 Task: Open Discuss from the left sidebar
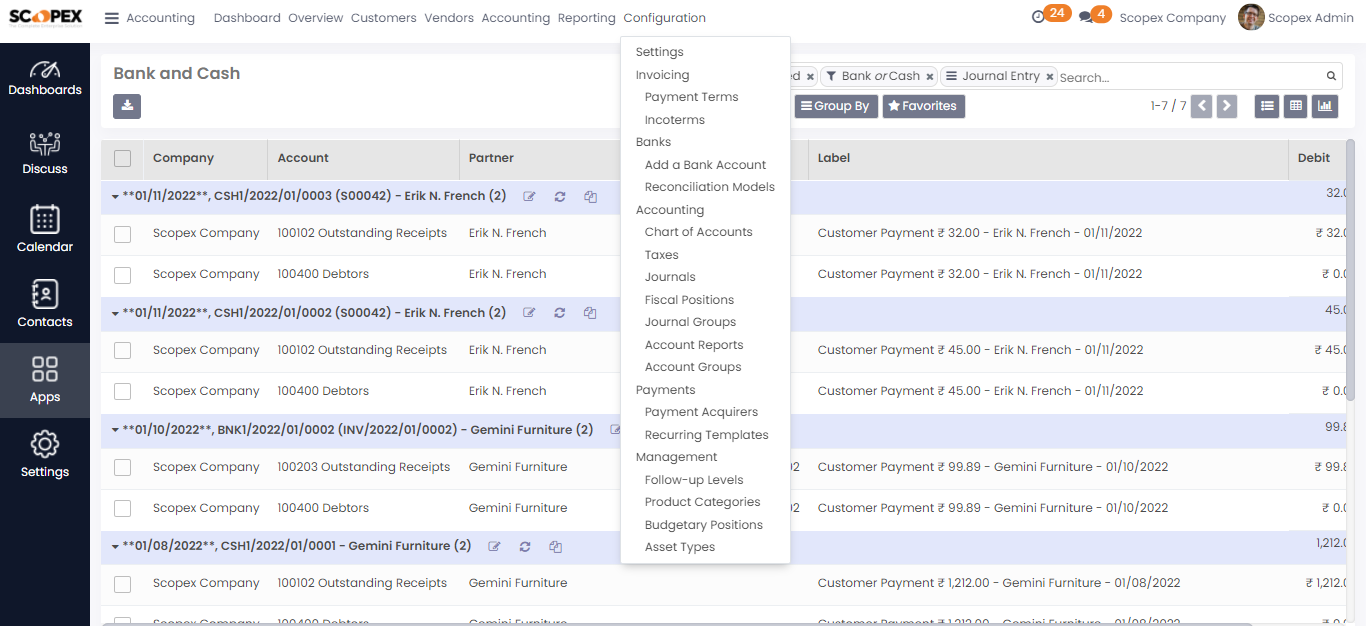tap(45, 153)
